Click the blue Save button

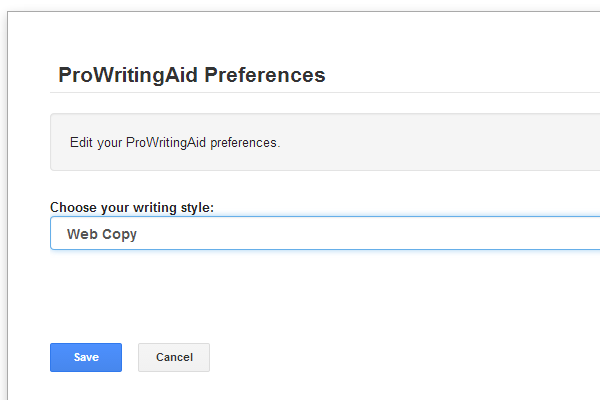[x=86, y=357]
